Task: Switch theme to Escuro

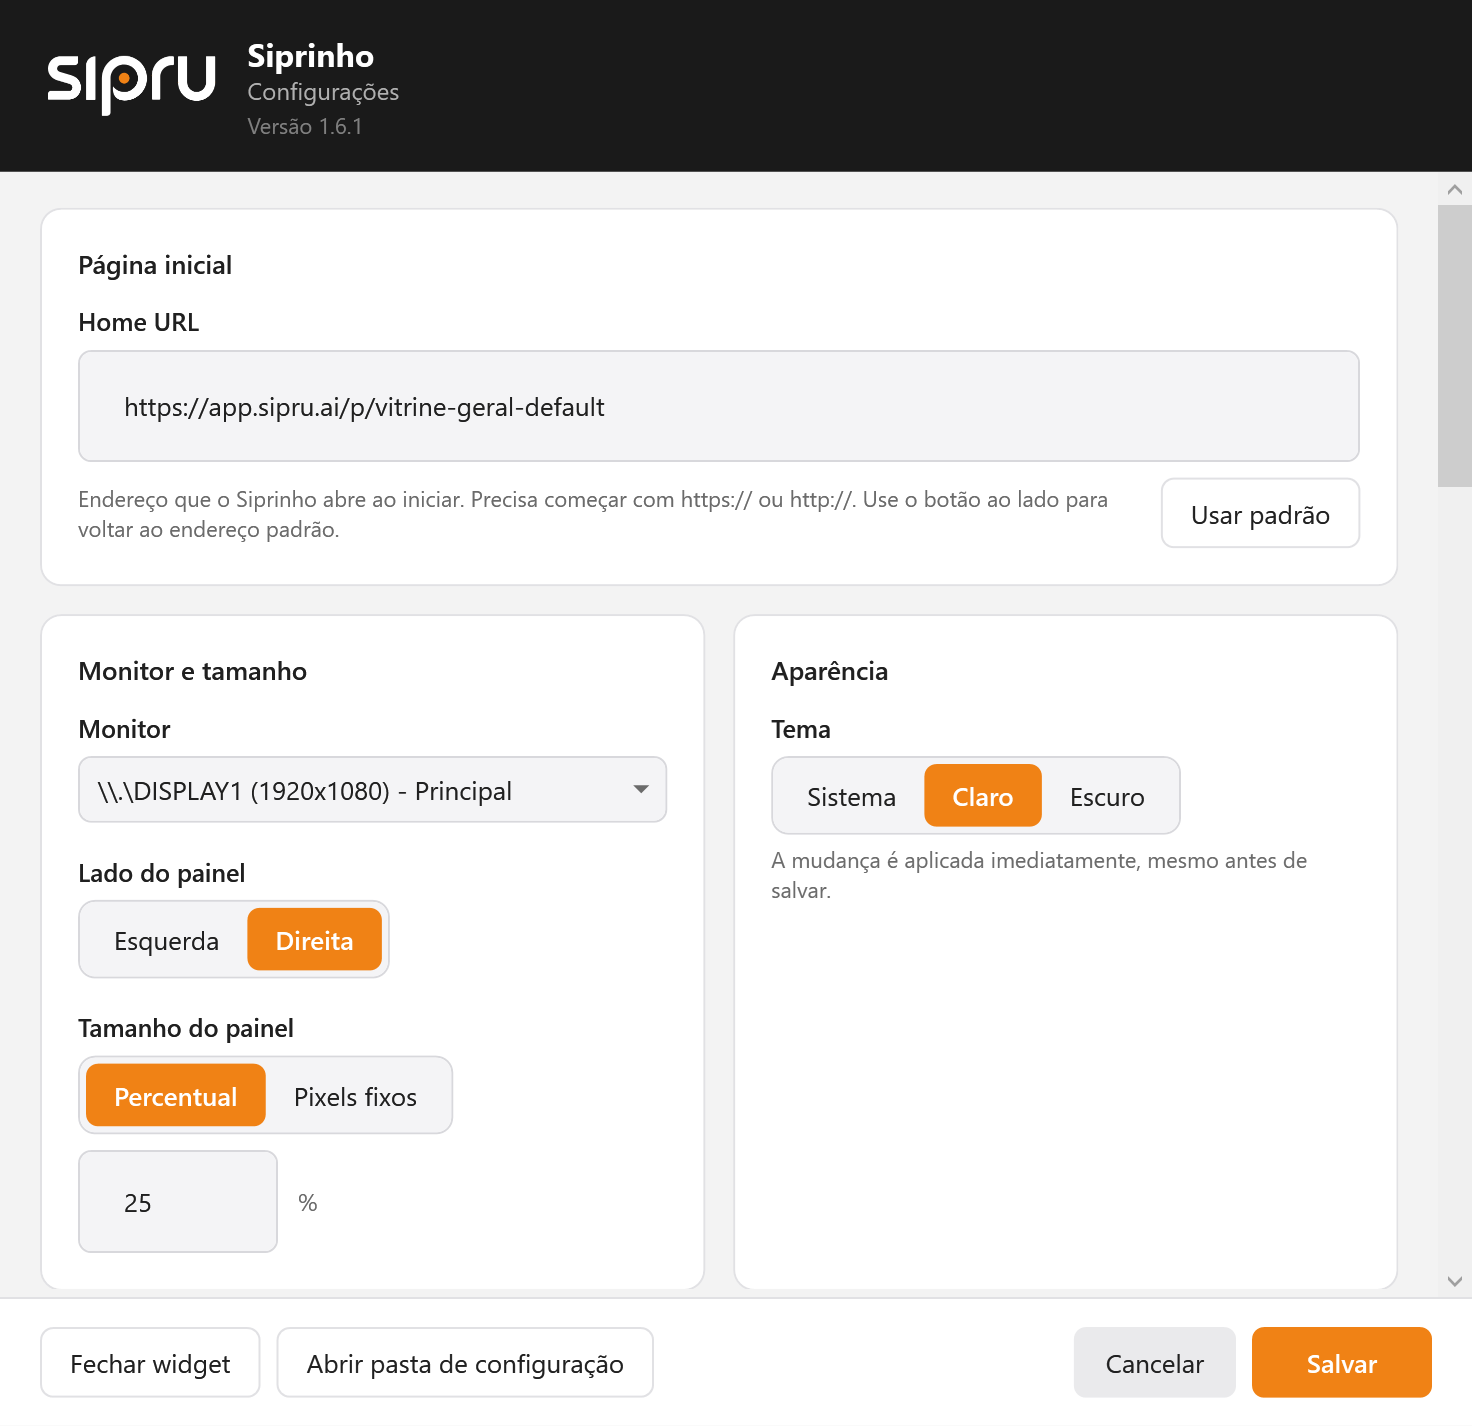Action: [x=1107, y=796]
